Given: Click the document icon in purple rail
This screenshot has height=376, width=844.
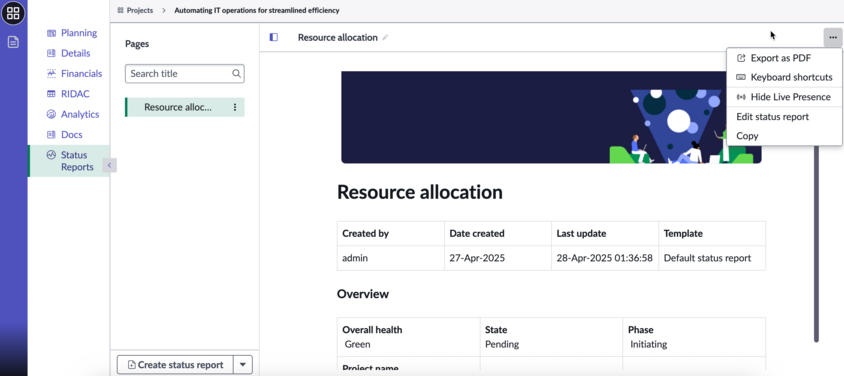Looking at the screenshot, I should click(13, 42).
